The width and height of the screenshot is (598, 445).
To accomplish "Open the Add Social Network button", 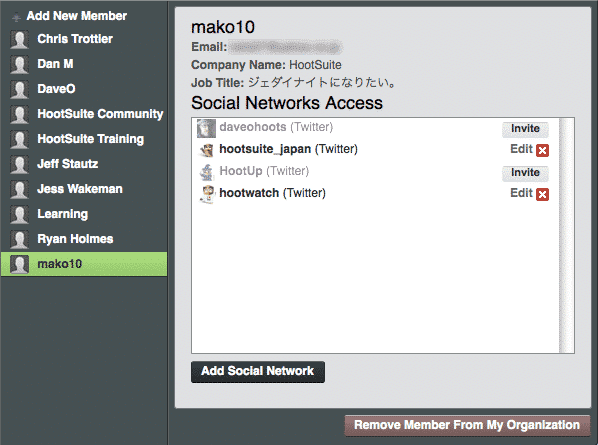I will coord(258,371).
